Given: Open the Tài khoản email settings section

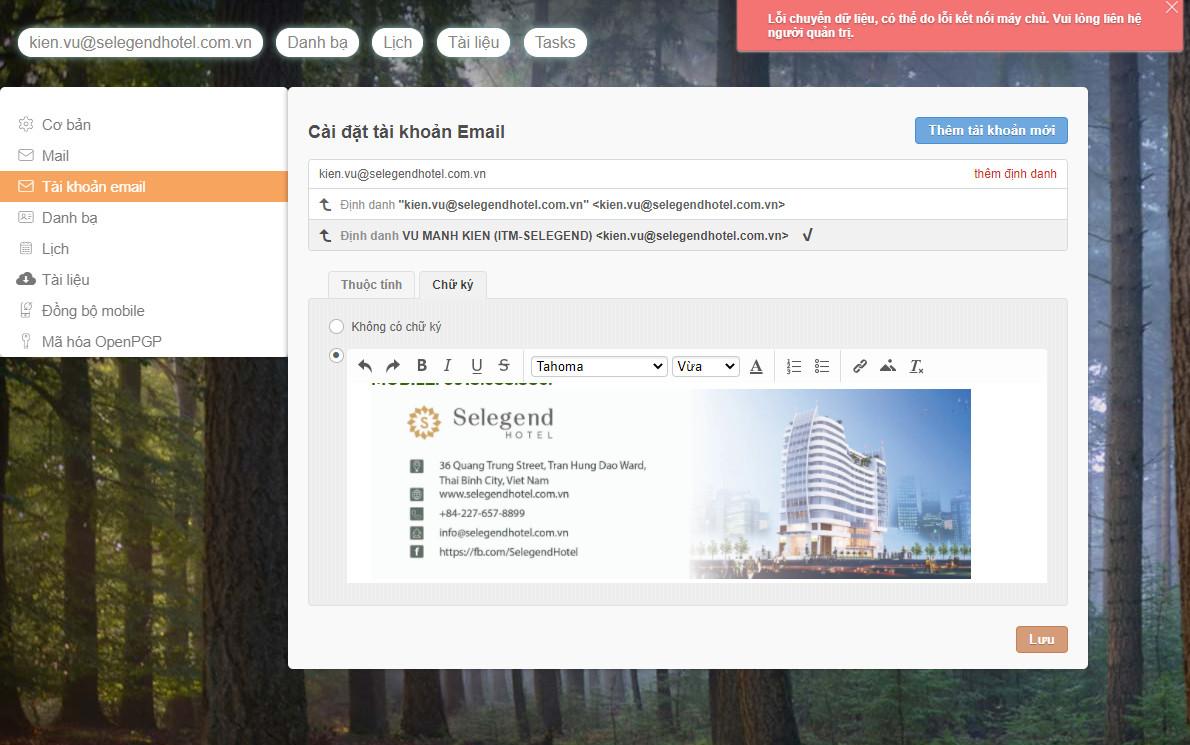Looking at the screenshot, I should [144, 187].
